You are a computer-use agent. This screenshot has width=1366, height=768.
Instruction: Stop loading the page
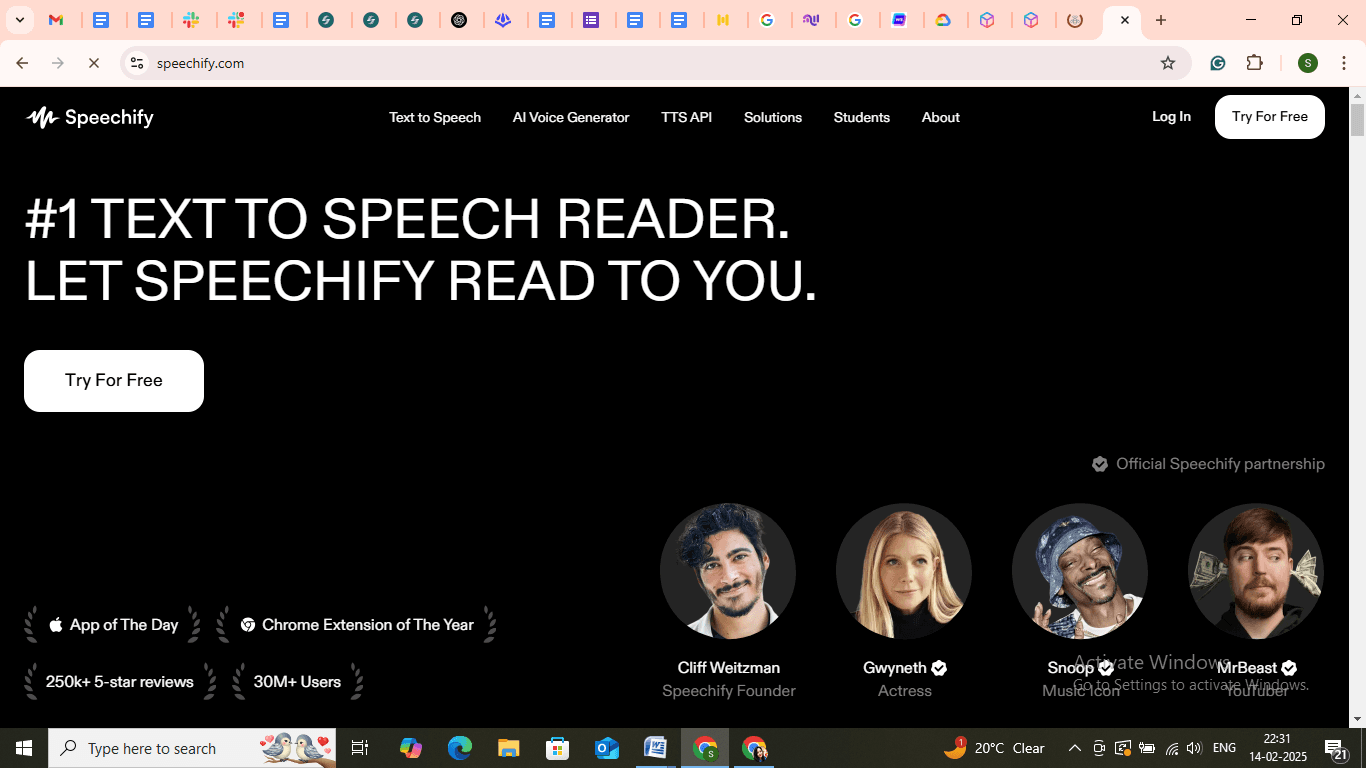(94, 63)
